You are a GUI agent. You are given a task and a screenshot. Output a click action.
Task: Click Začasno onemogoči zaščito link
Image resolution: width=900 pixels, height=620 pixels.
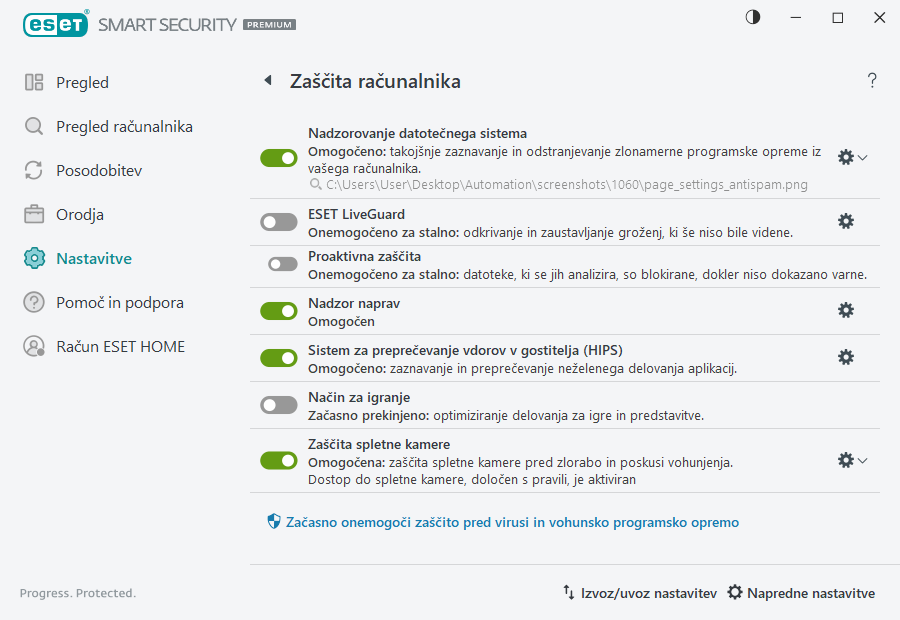click(x=503, y=521)
